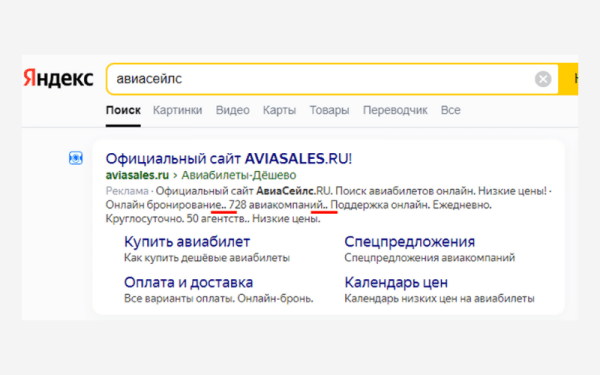The width and height of the screenshot is (600, 375).
Task: Go to the Карты tab
Action: (x=279, y=110)
